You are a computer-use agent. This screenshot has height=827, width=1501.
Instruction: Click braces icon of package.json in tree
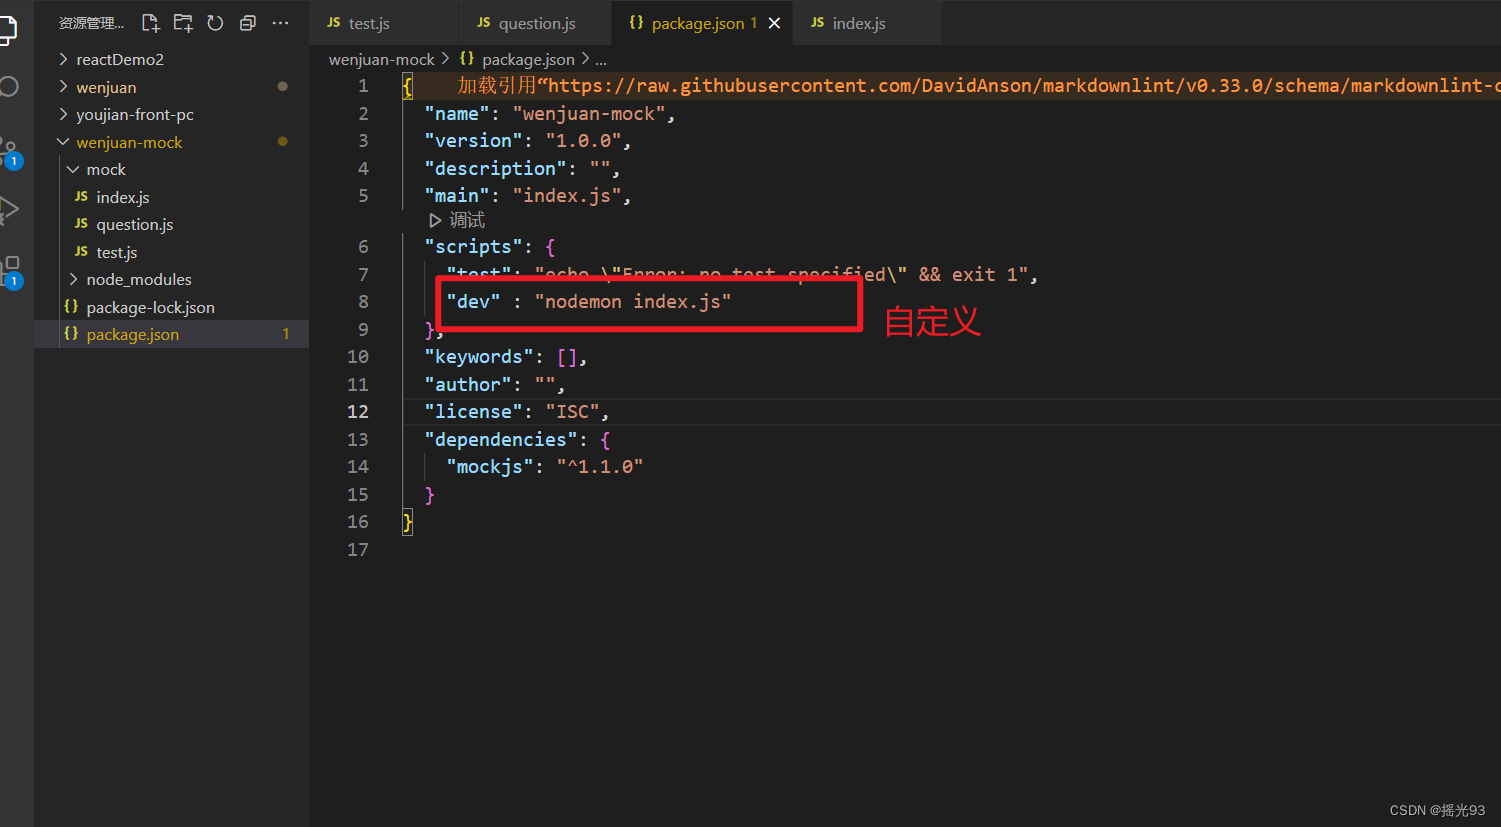(x=71, y=334)
